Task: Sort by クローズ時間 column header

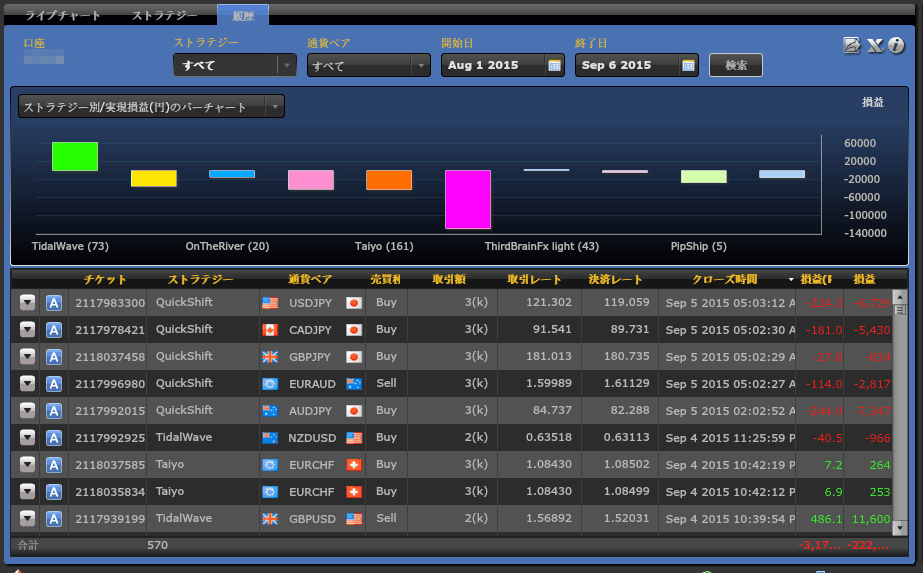Action: pyautogui.click(x=724, y=279)
